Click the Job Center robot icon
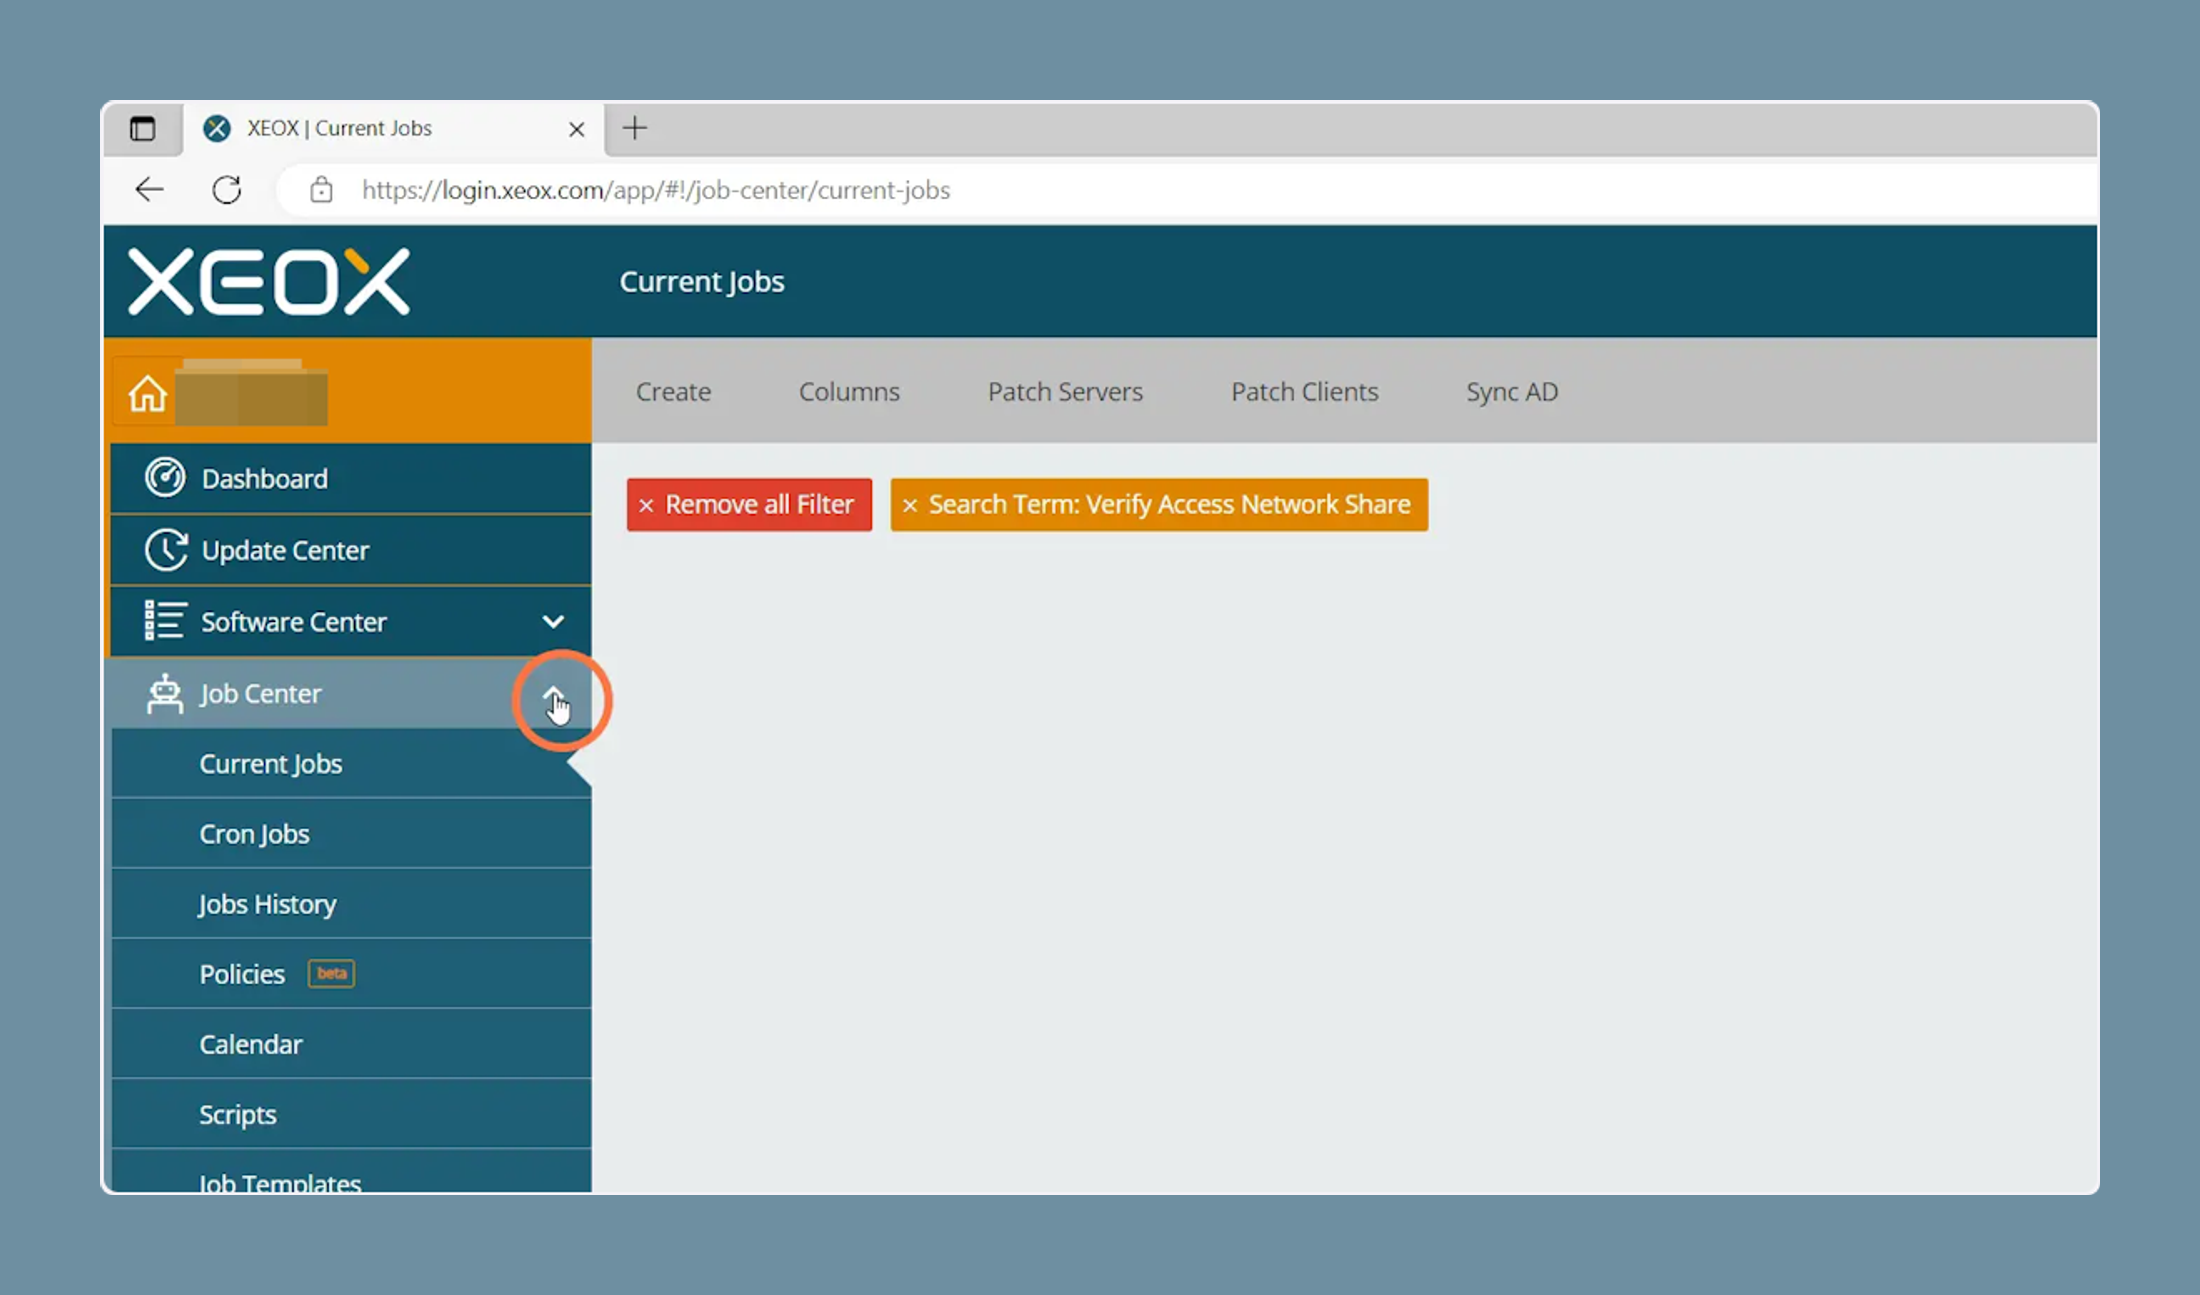The image size is (2200, 1295). tap(165, 693)
